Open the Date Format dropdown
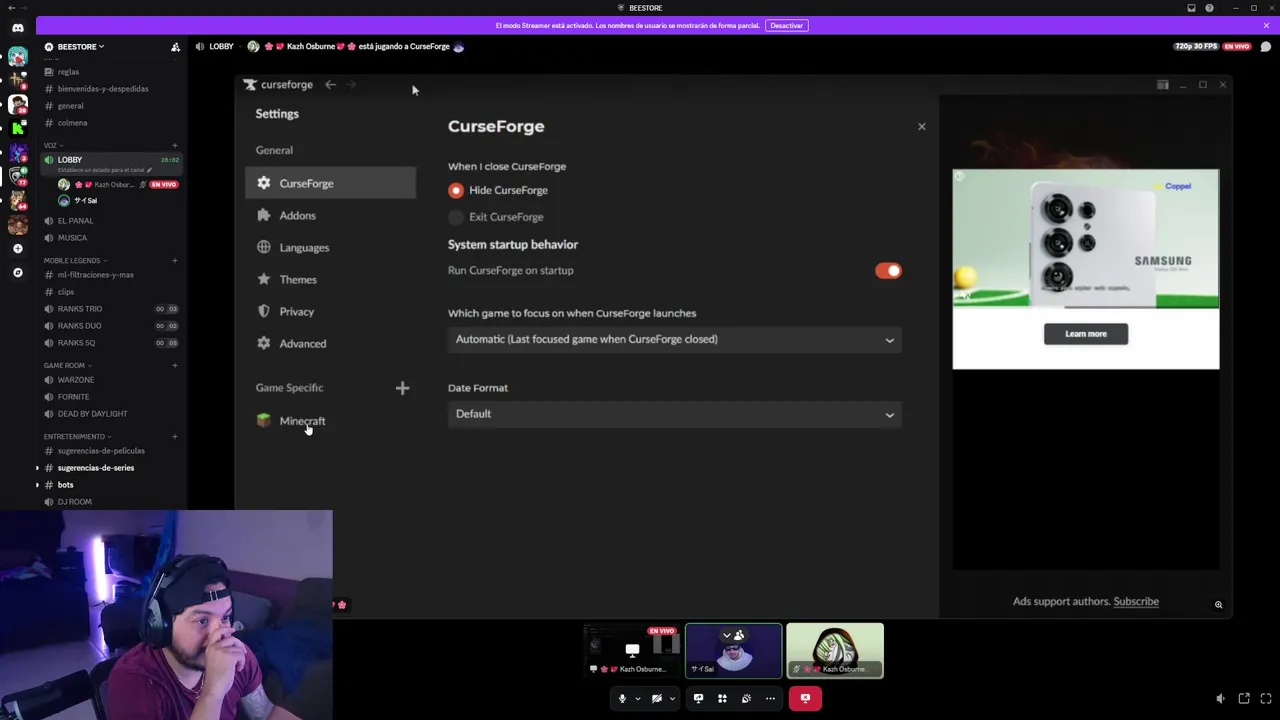 [675, 414]
